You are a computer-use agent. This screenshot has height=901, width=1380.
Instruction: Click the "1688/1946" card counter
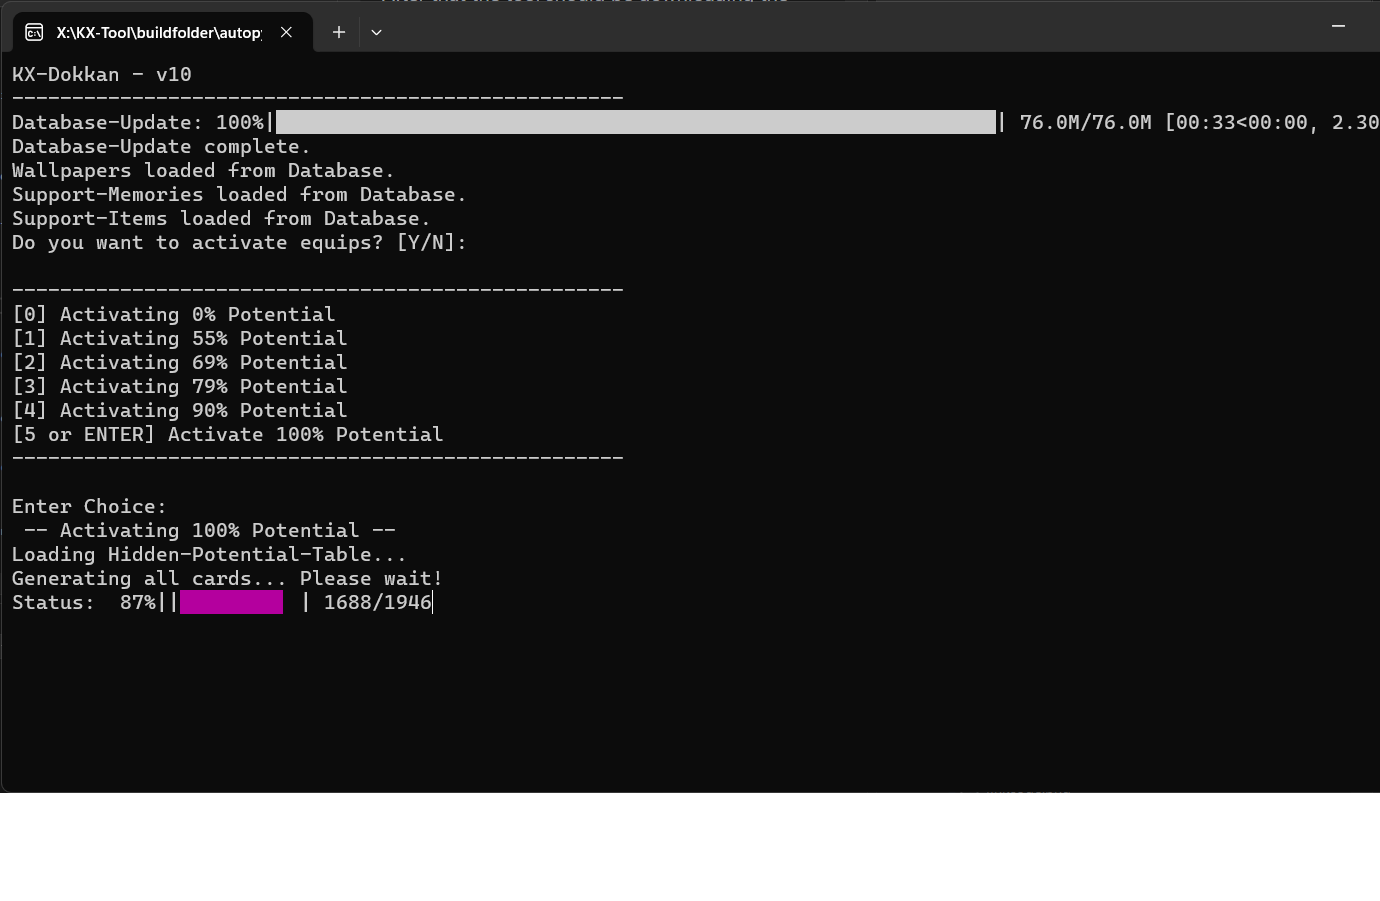(377, 602)
